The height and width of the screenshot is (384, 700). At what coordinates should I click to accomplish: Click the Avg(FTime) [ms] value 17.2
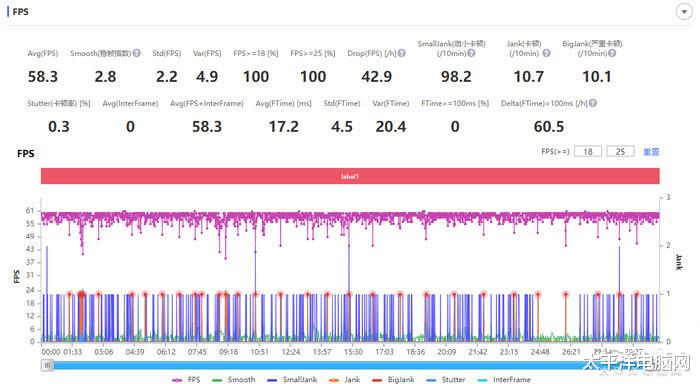tap(283, 127)
